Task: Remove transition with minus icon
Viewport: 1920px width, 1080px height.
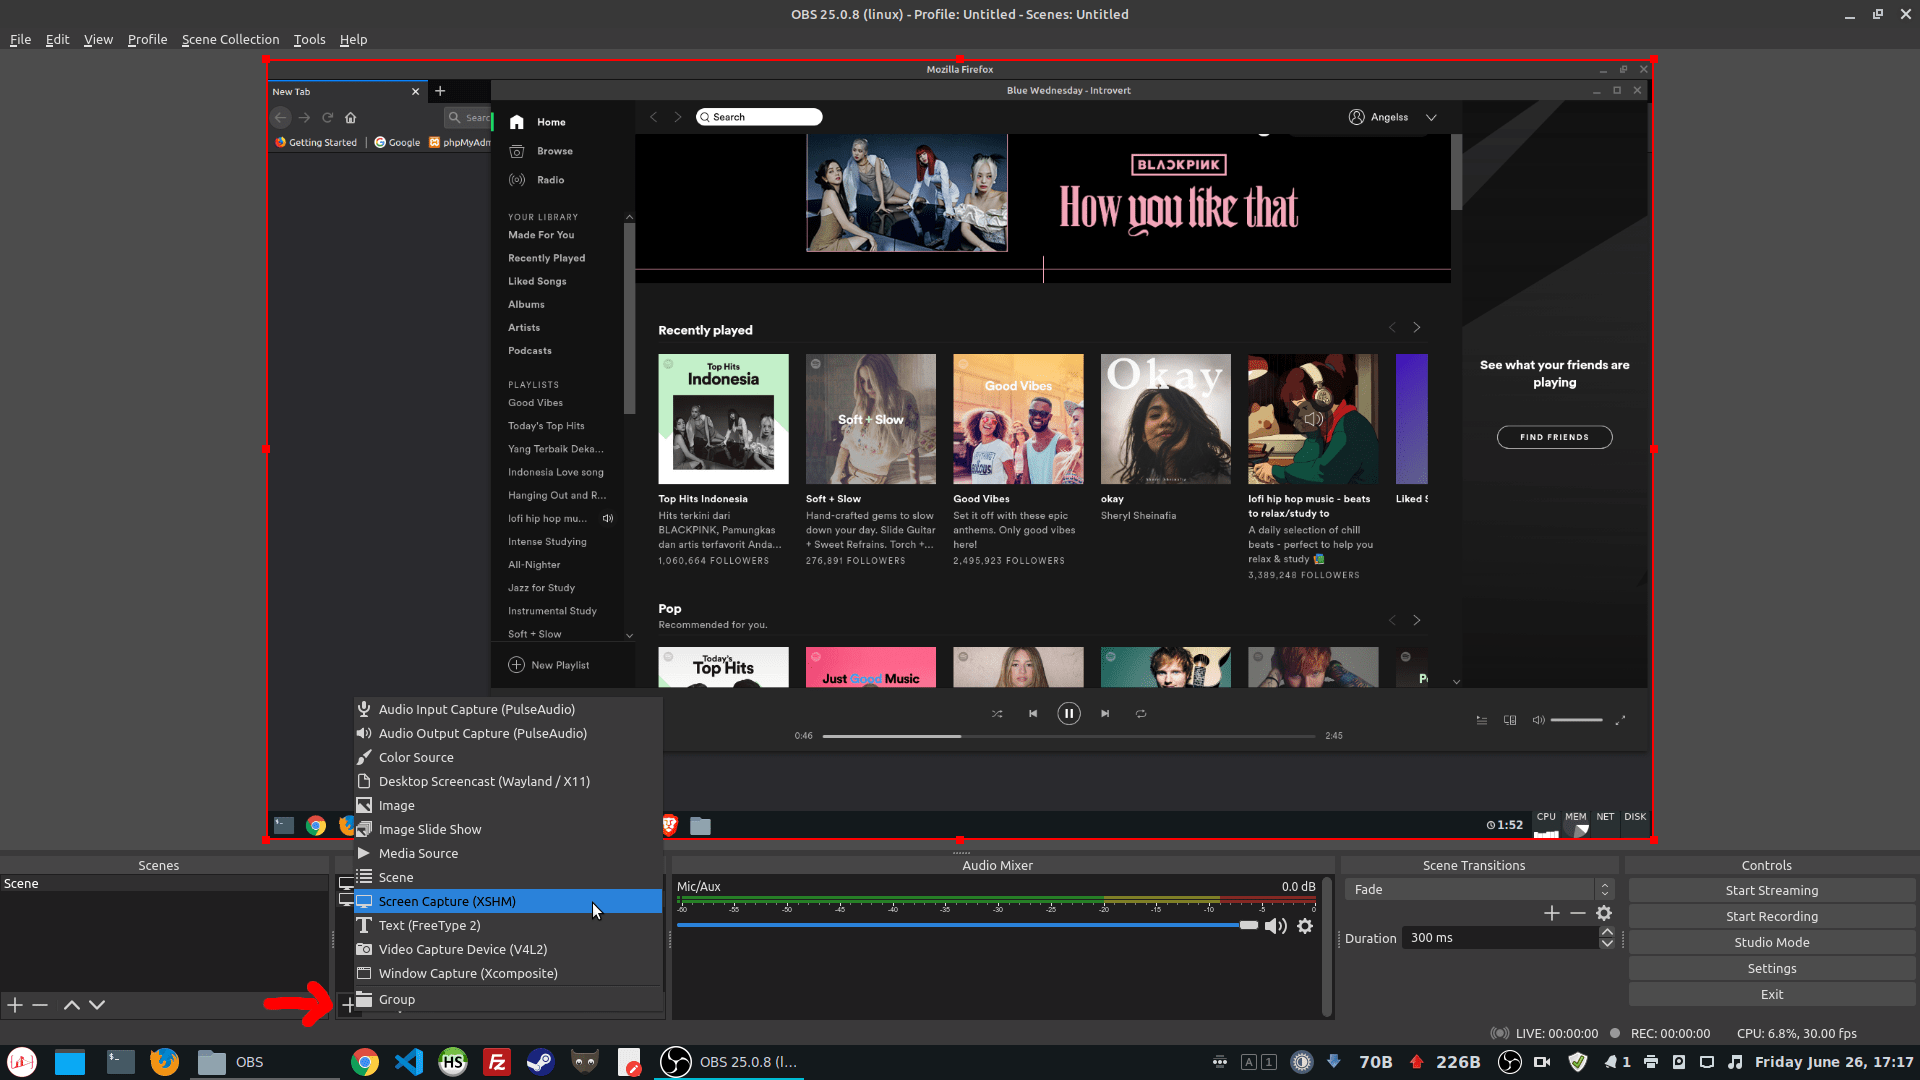Action: [1578, 913]
